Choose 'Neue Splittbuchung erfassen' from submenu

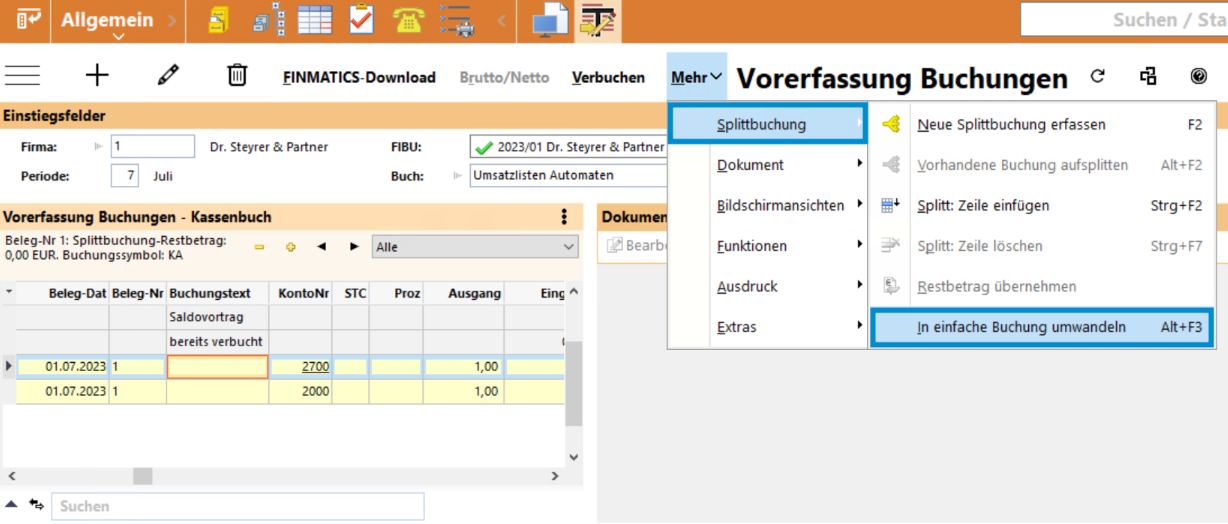tap(1011, 125)
